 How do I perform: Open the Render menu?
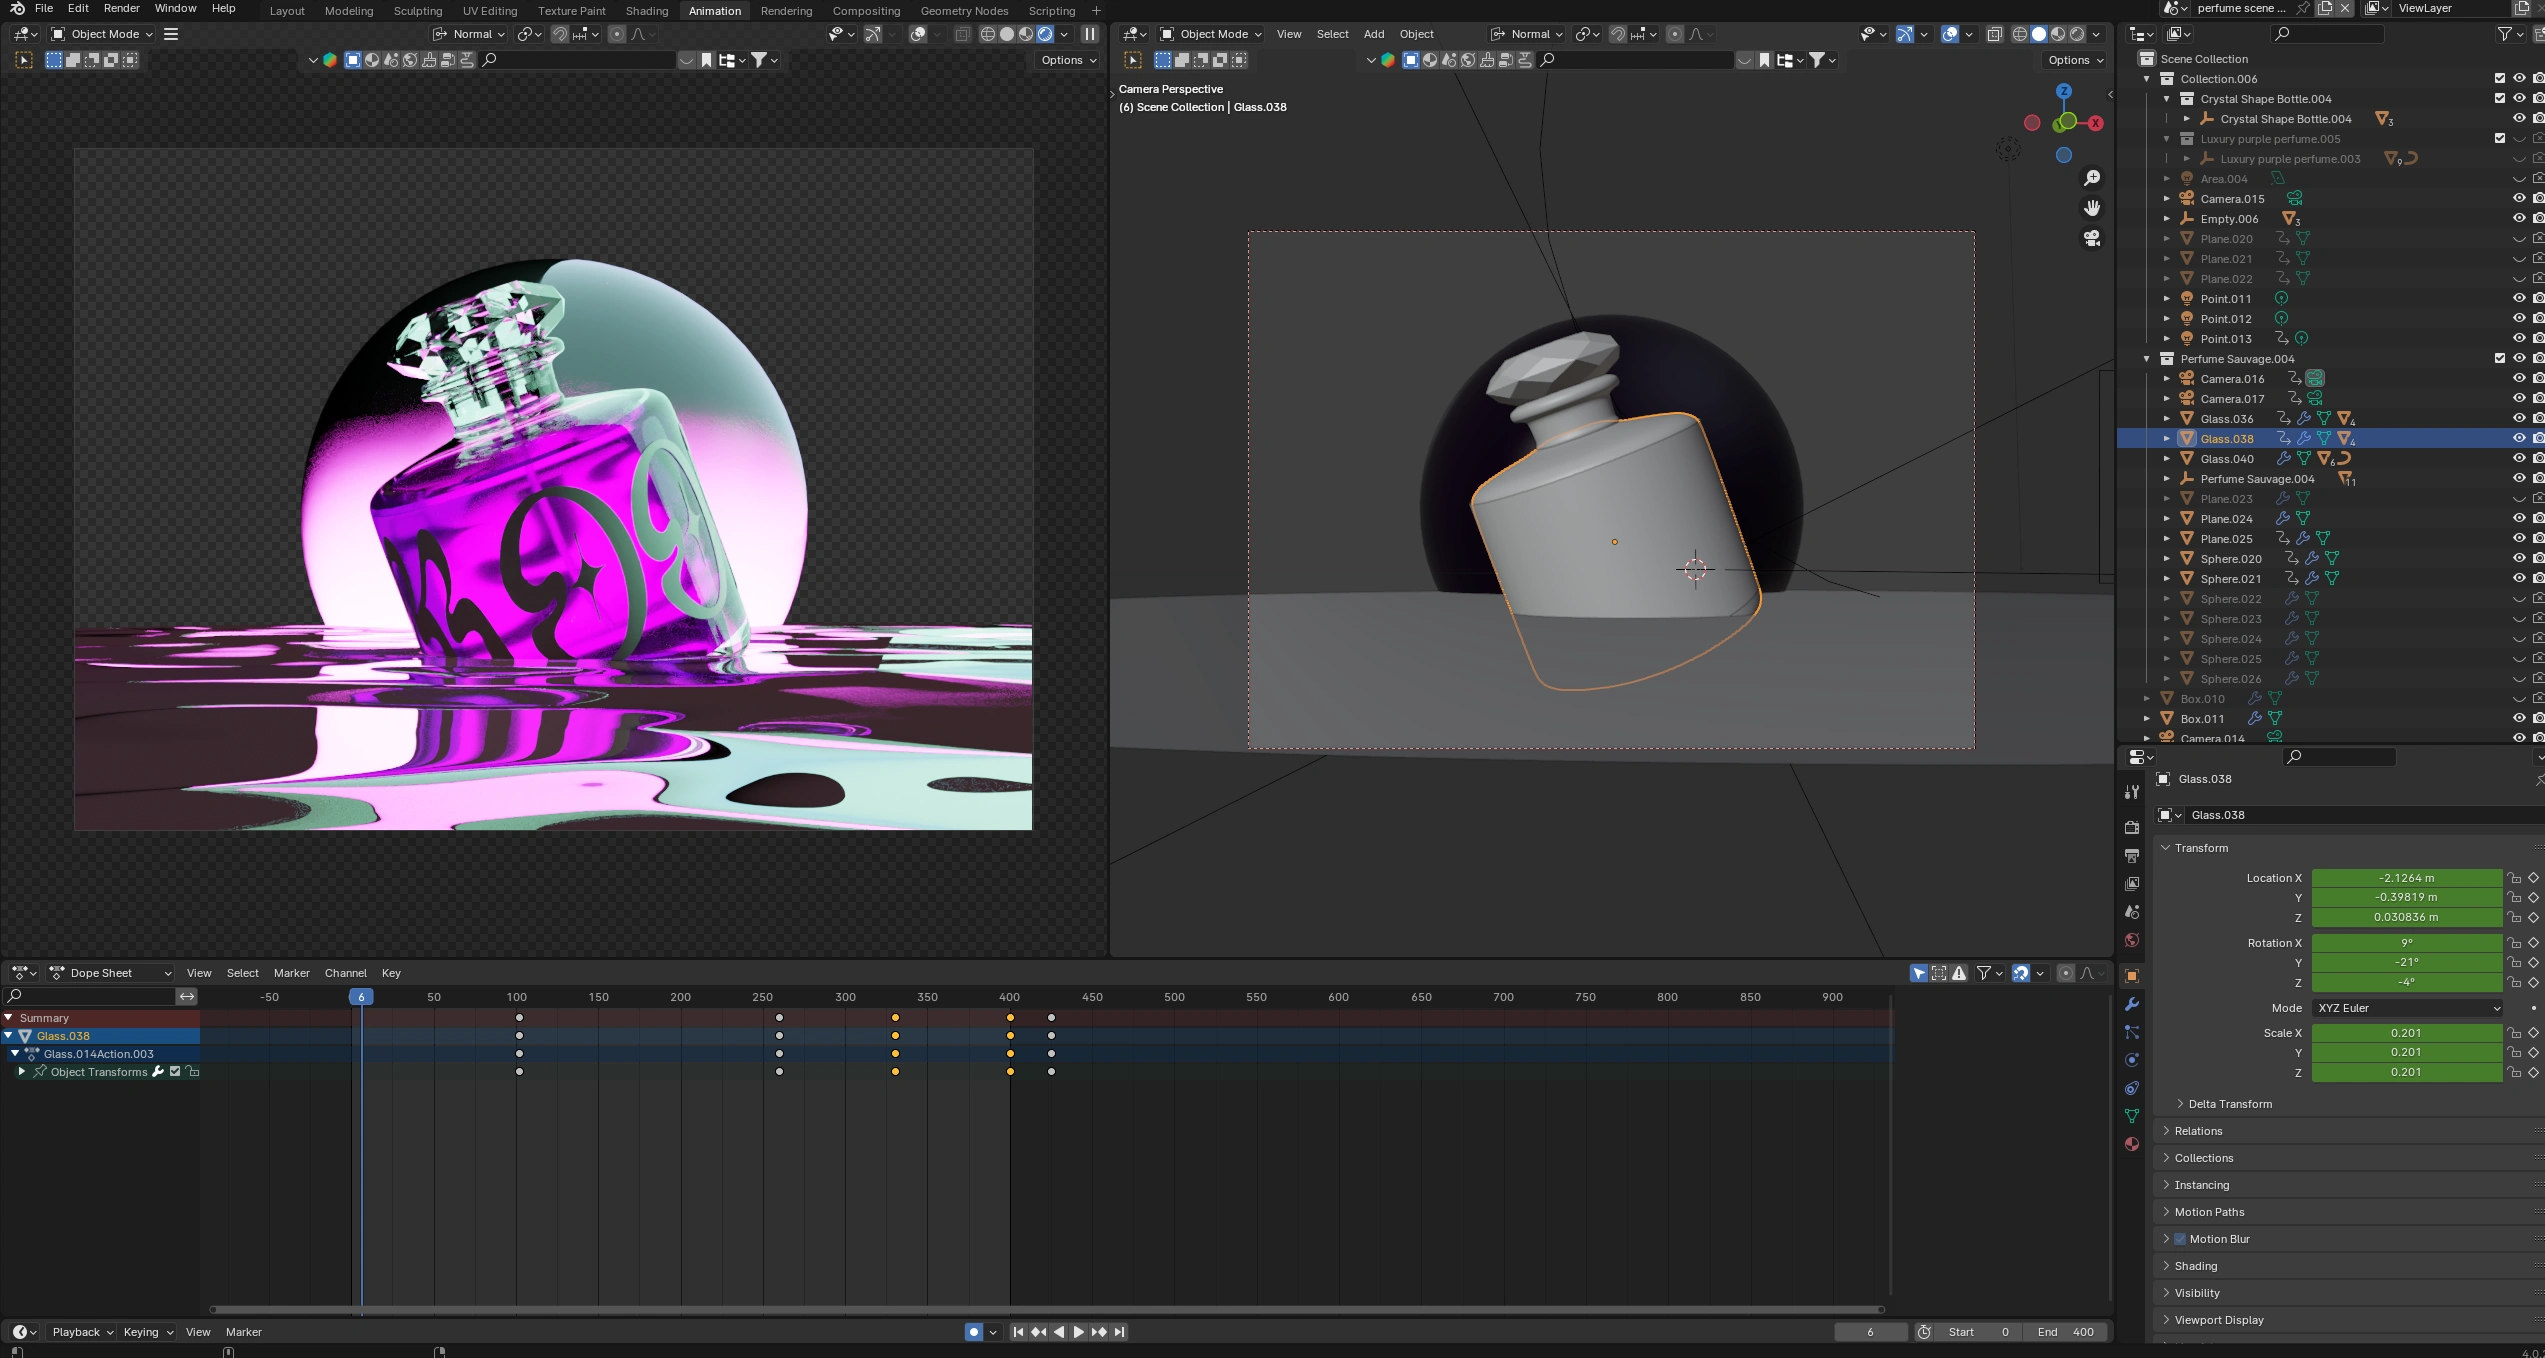(x=121, y=8)
